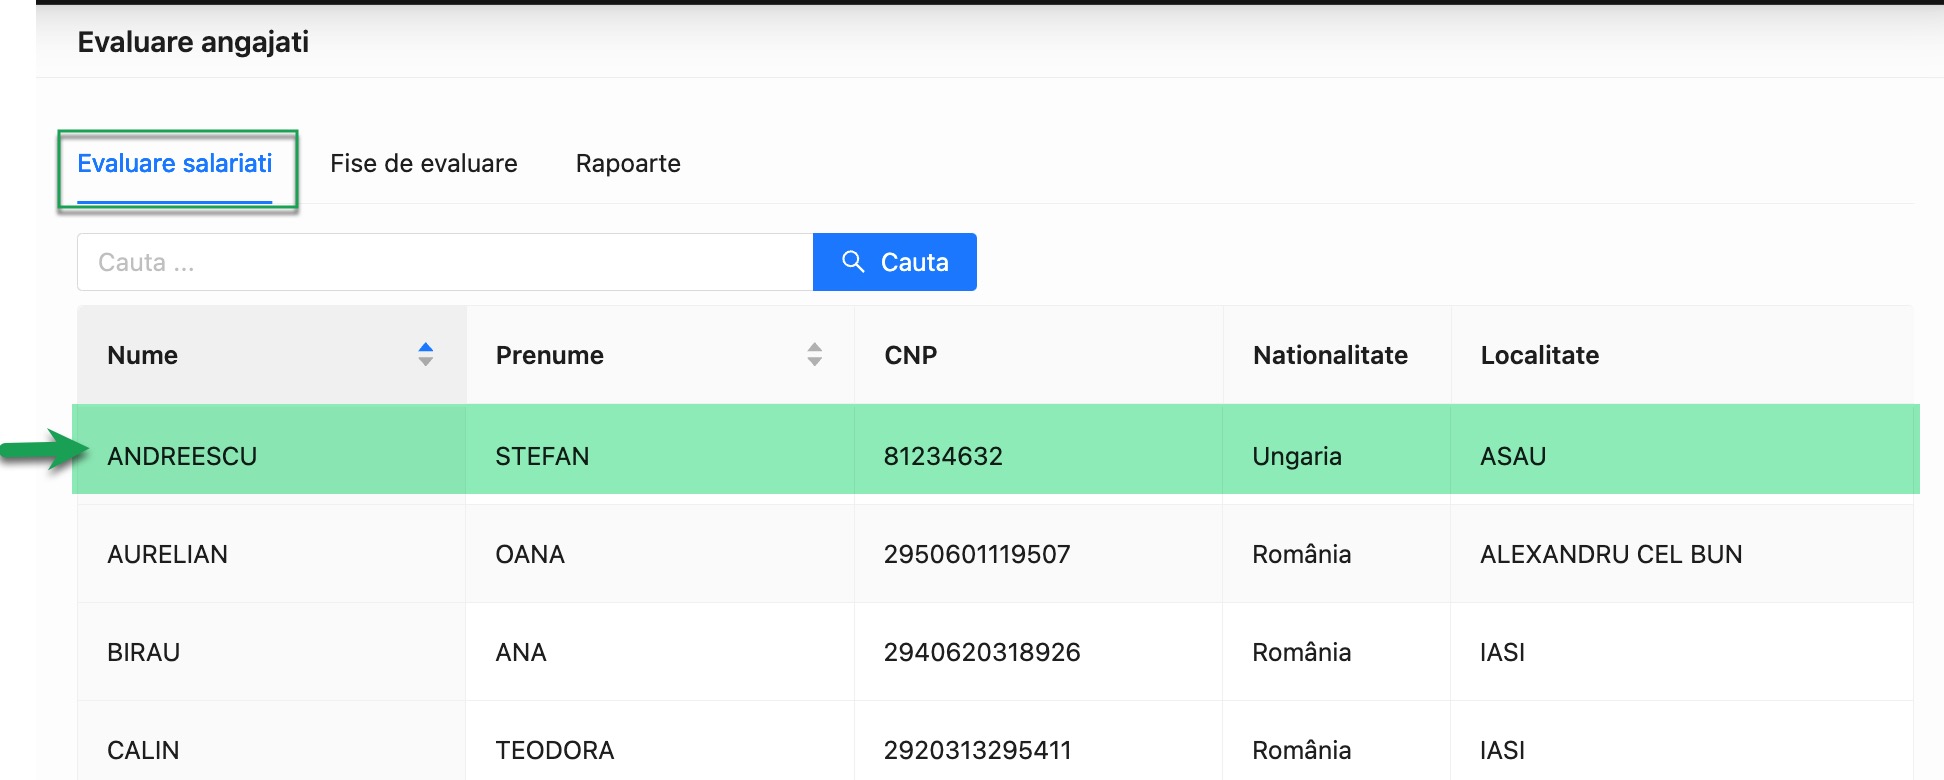
Task: Click România in the CALIN row
Action: coord(1302,750)
